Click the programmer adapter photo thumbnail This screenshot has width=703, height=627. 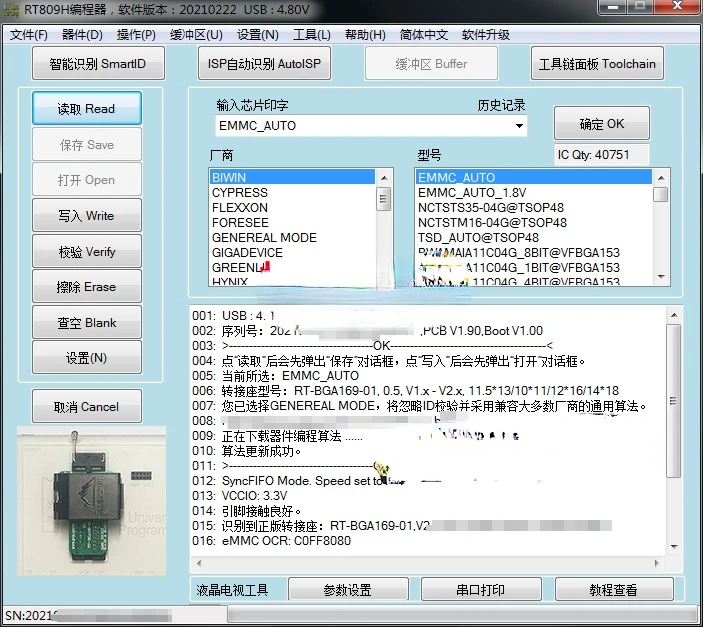click(91, 501)
